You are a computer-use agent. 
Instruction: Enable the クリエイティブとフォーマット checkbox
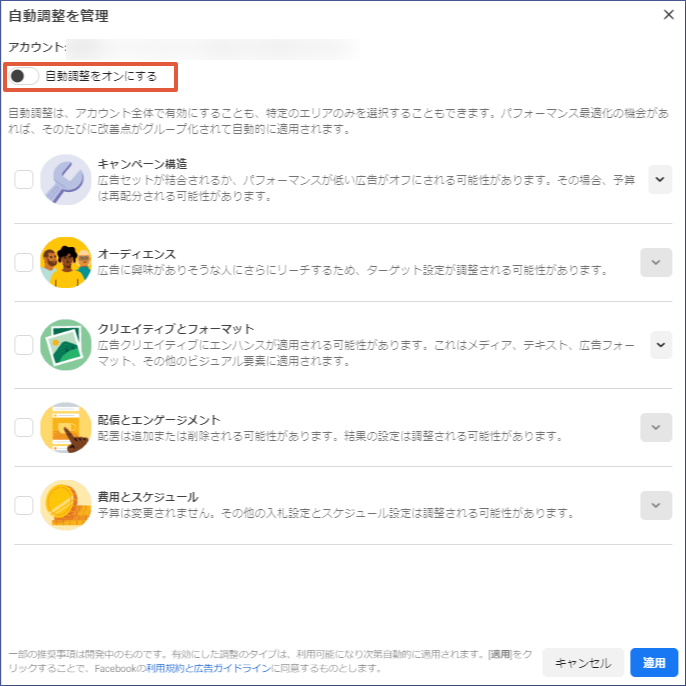pos(24,345)
